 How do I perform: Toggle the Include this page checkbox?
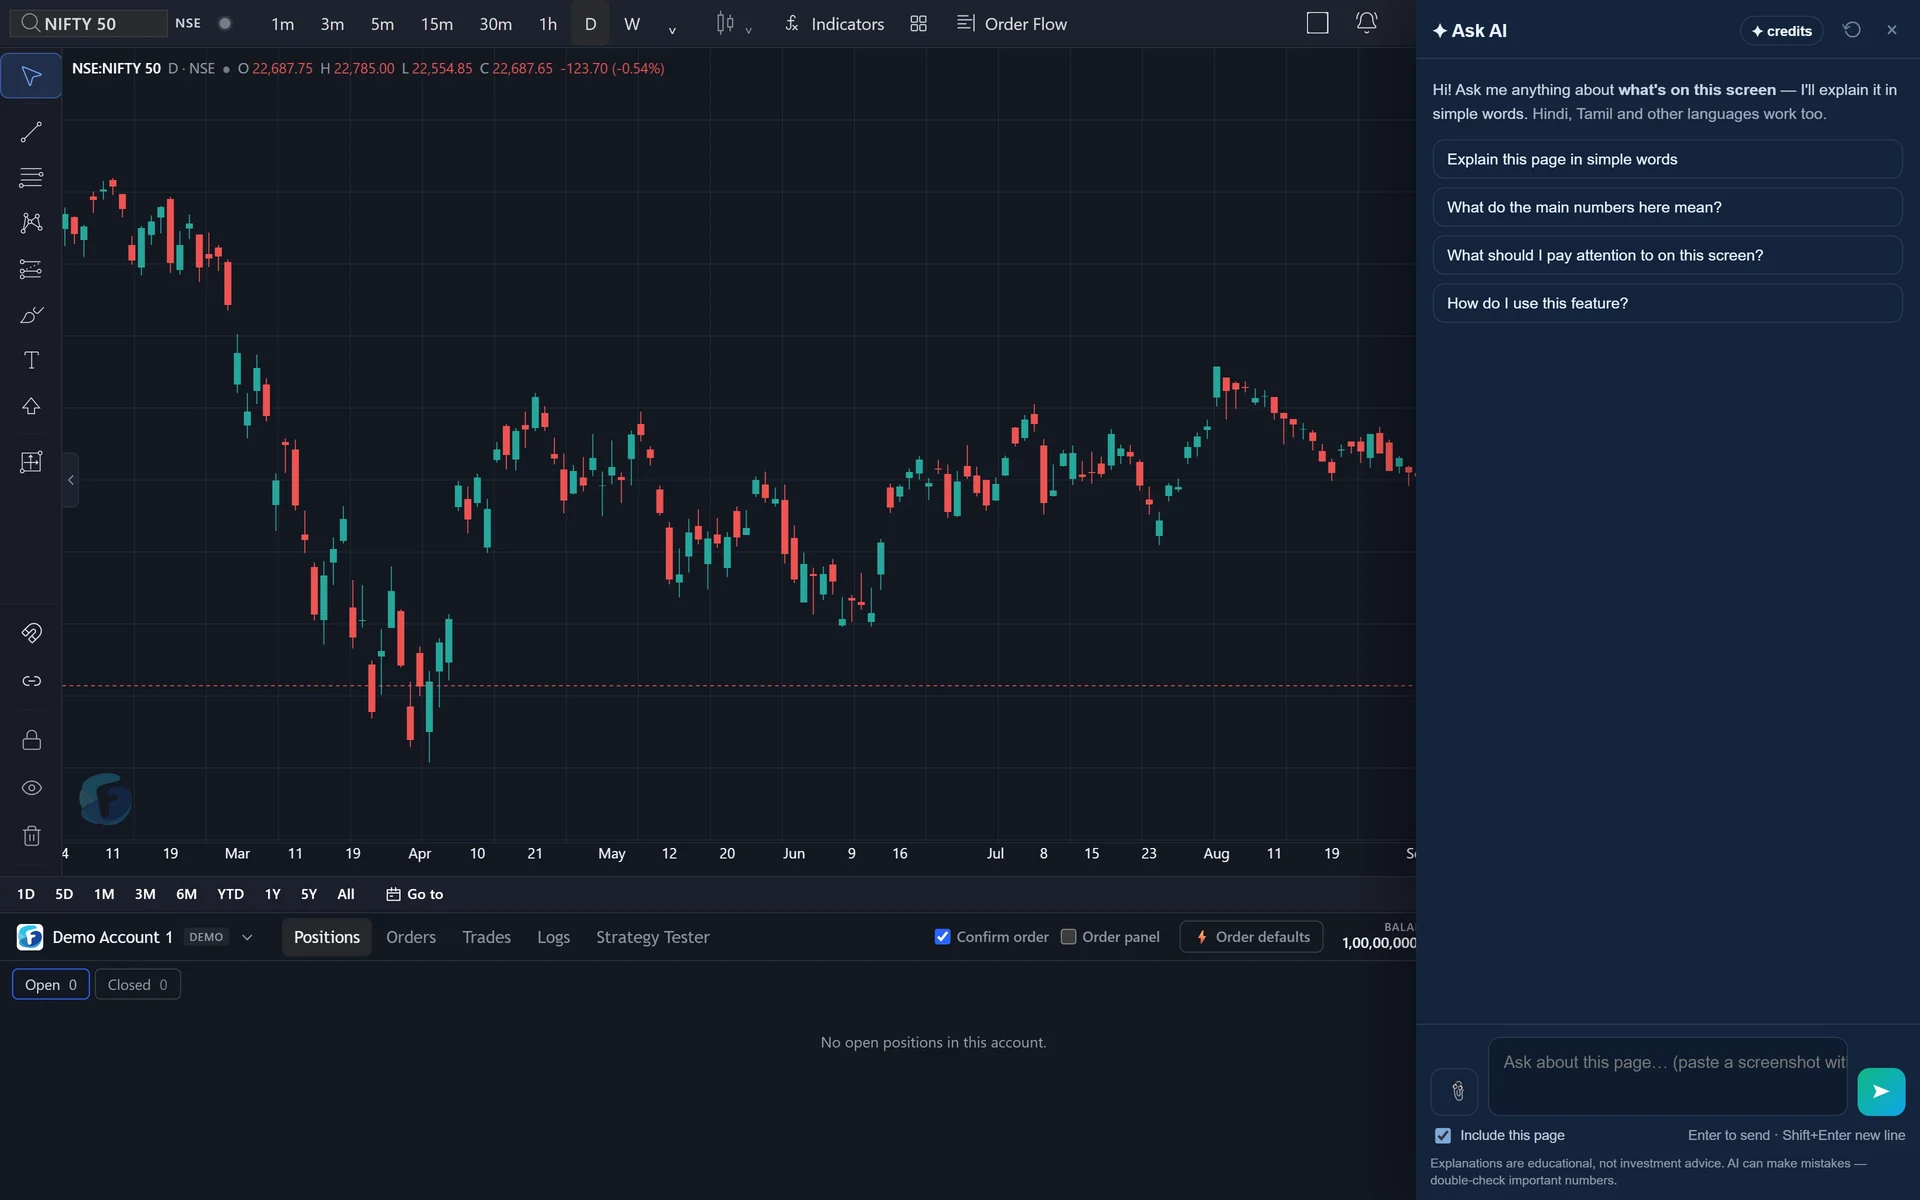pyautogui.click(x=1443, y=1136)
